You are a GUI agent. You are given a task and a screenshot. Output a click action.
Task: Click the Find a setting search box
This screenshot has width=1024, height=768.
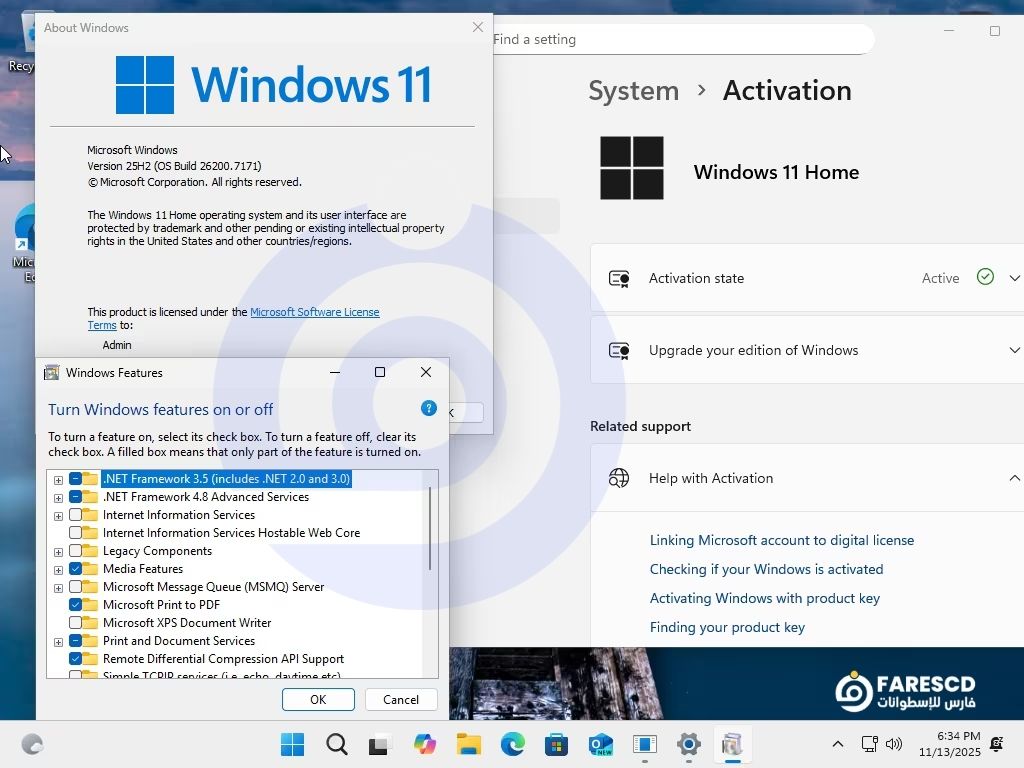click(680, 40)
